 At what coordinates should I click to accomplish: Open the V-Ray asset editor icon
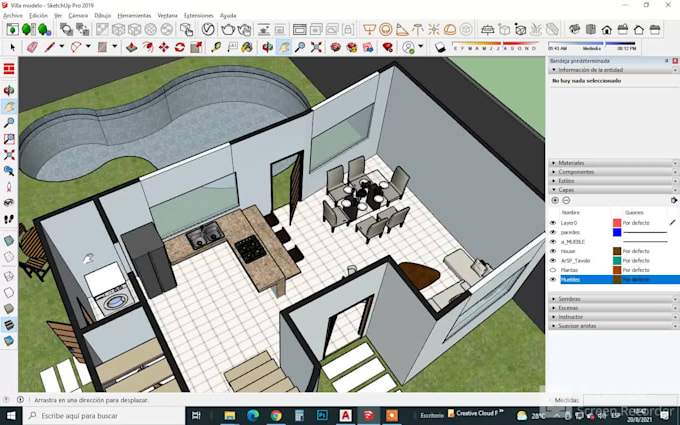[208, 29]
